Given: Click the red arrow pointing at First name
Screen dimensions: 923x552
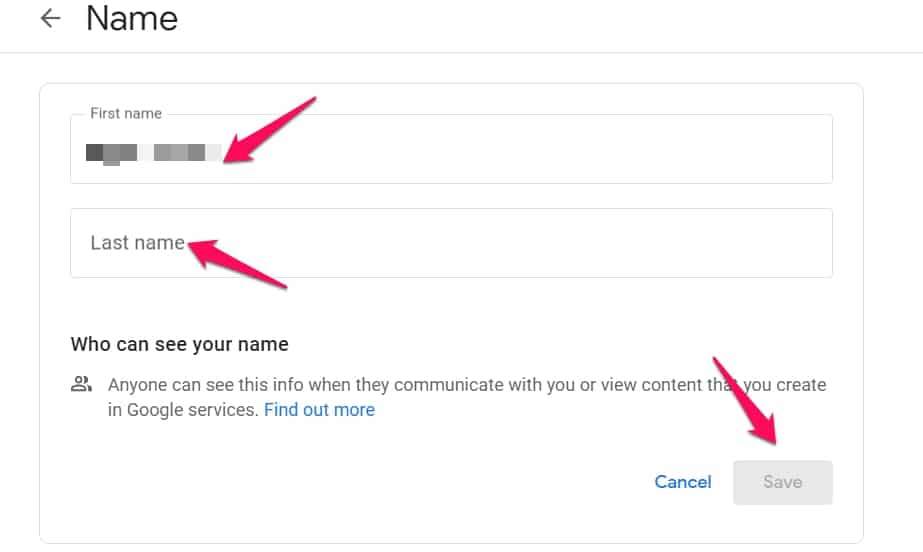Looking at the screenshot, I should tap(270, 131).
